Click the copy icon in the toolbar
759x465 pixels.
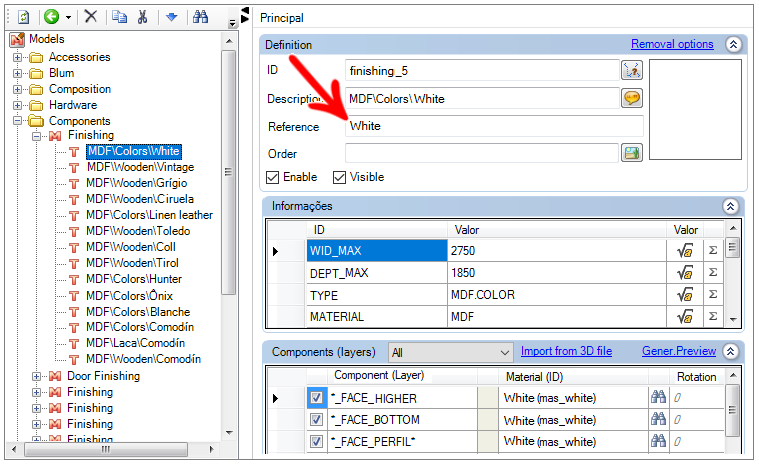point(120,17)
